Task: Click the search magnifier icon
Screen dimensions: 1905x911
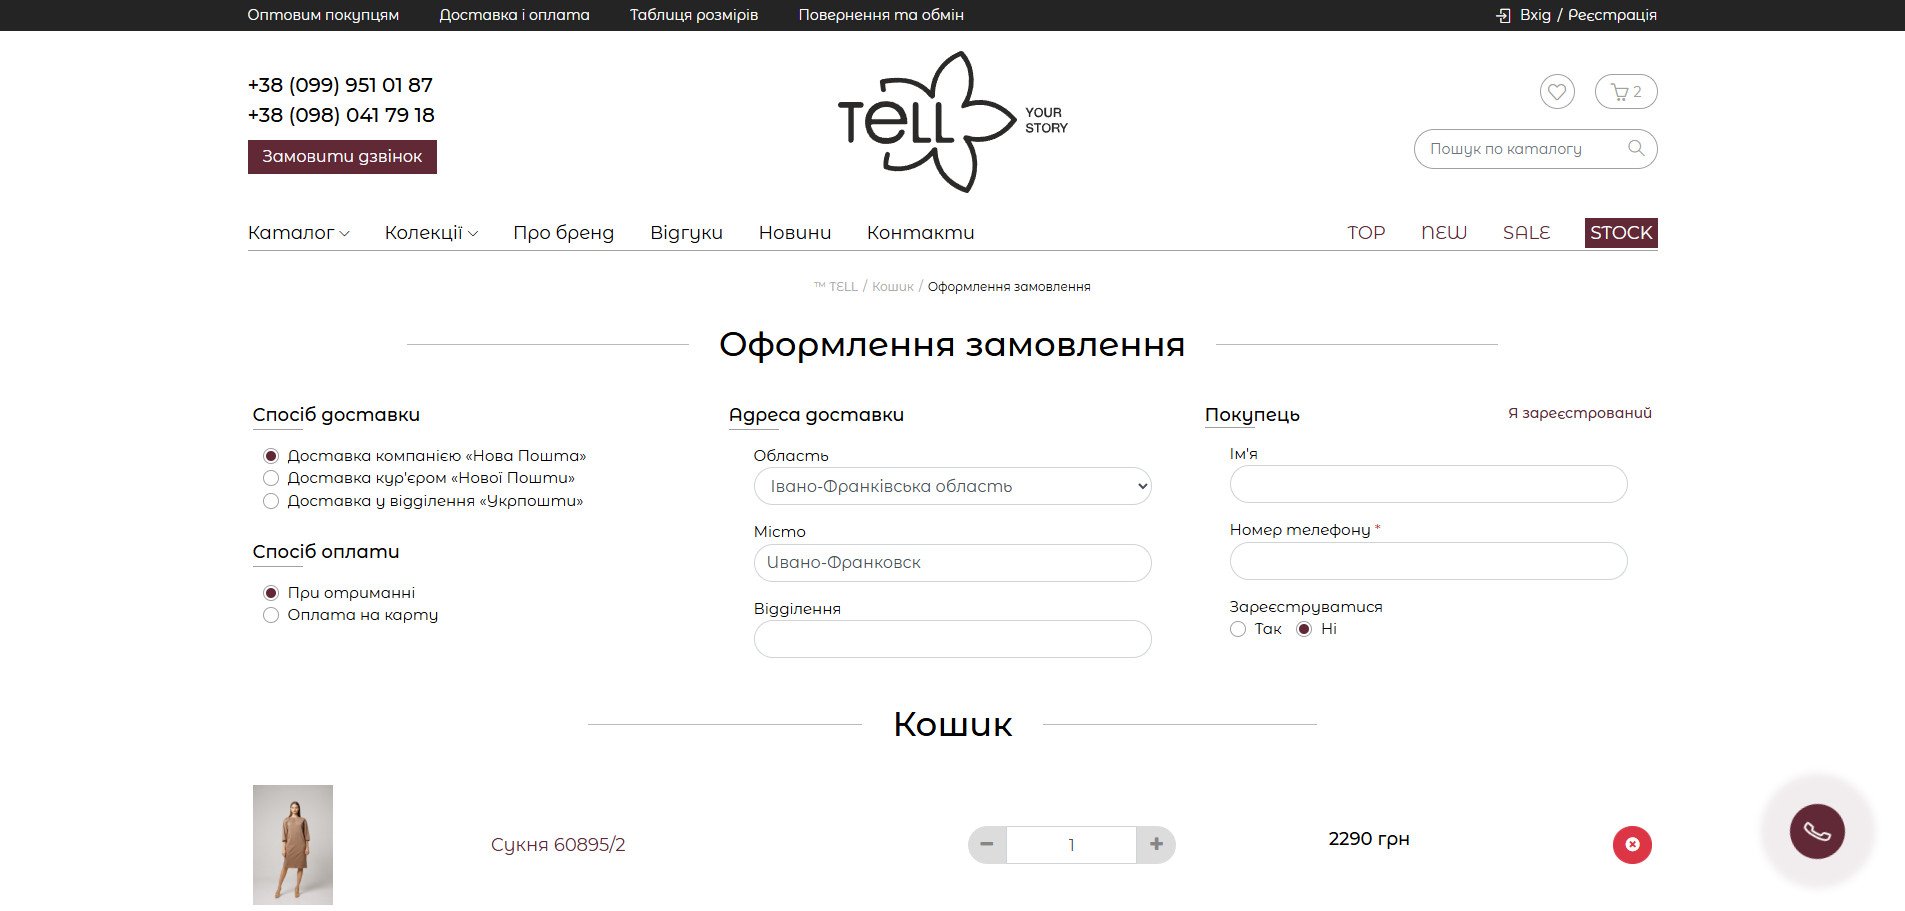Action: pos(1636,148)
